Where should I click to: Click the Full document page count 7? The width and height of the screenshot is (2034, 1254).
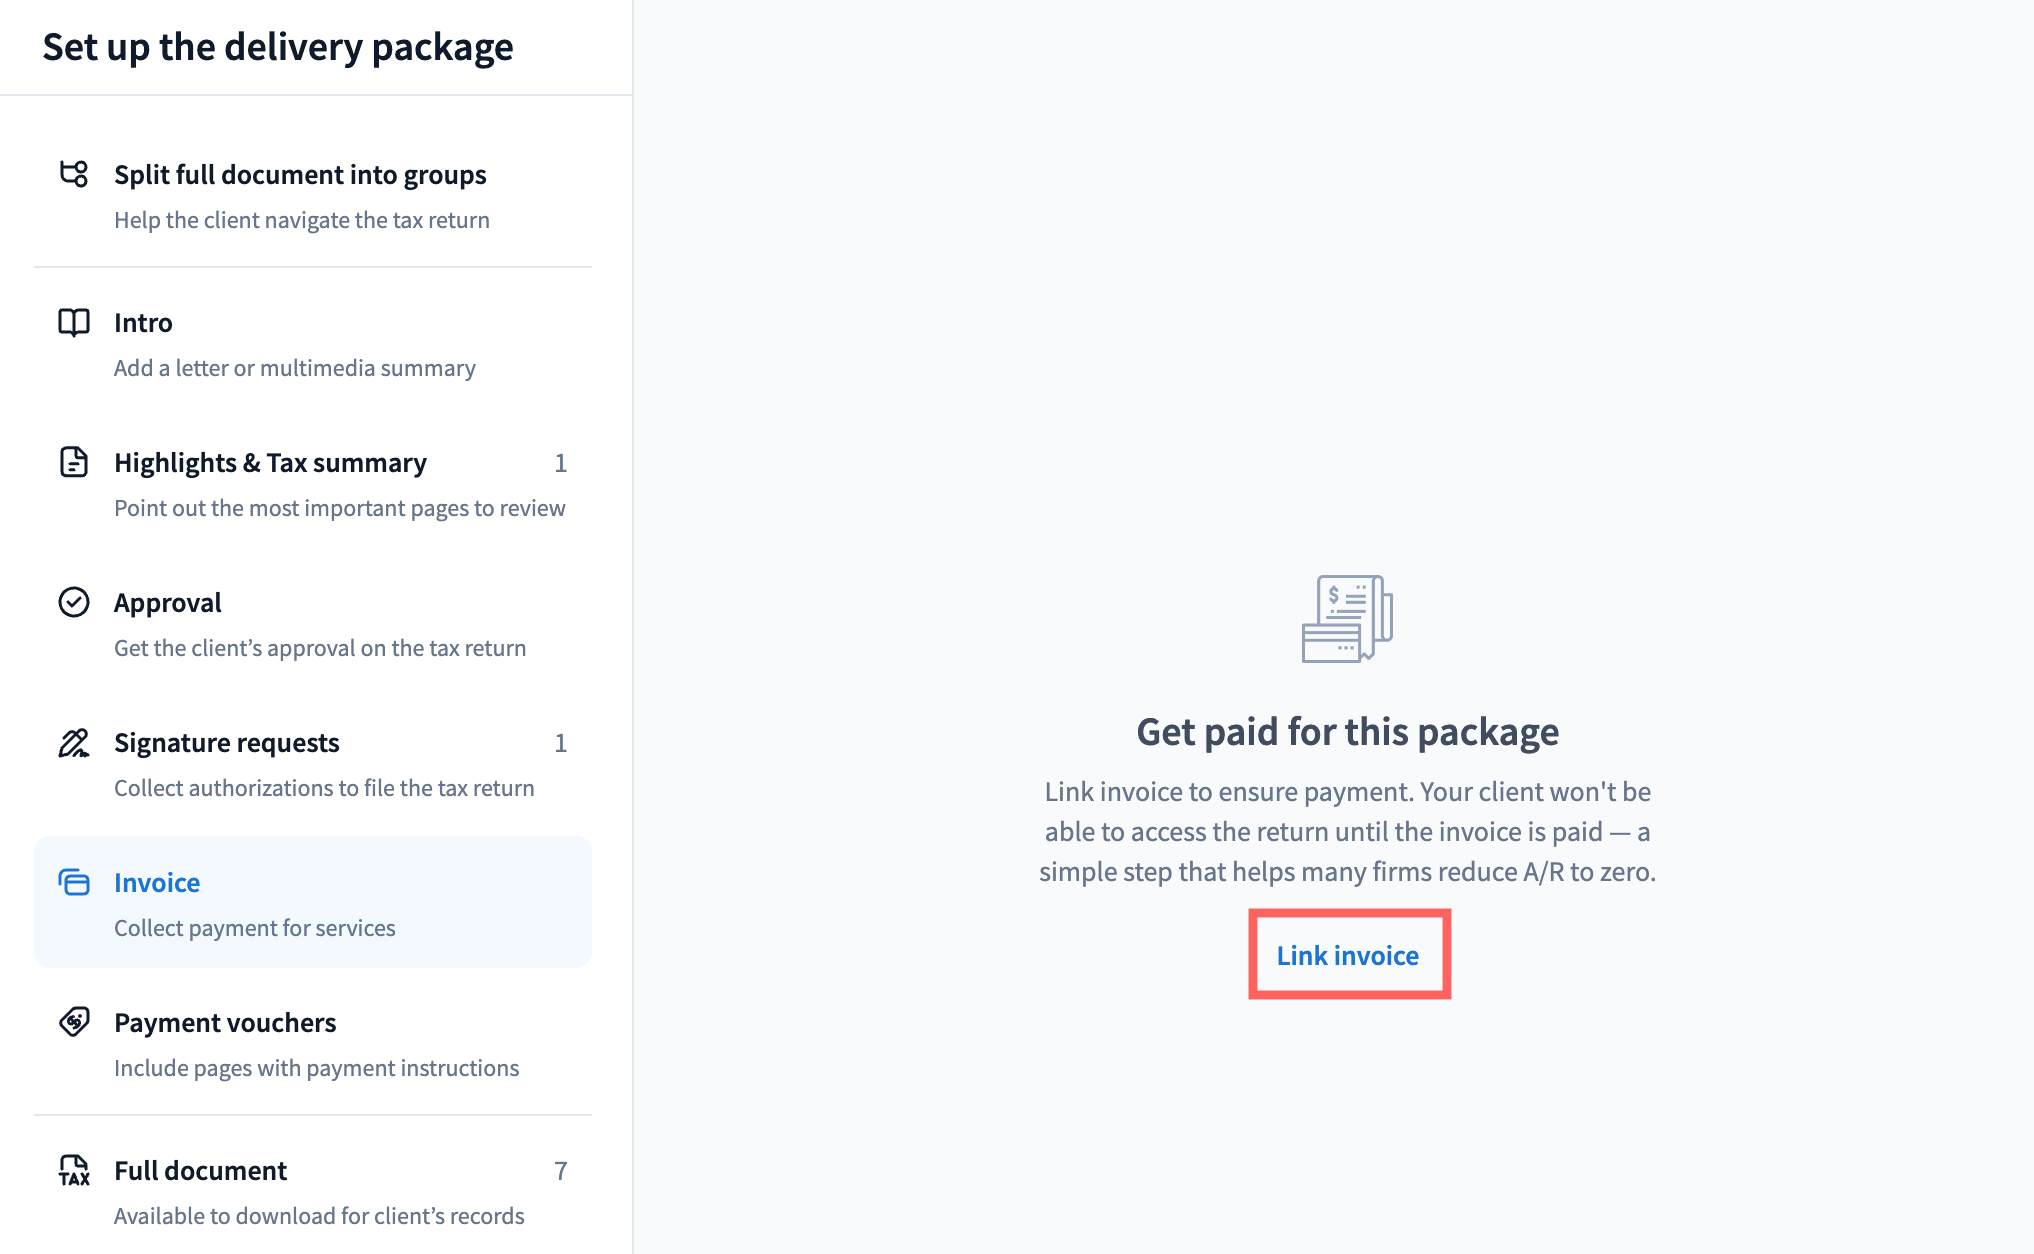pos(561,1171)
